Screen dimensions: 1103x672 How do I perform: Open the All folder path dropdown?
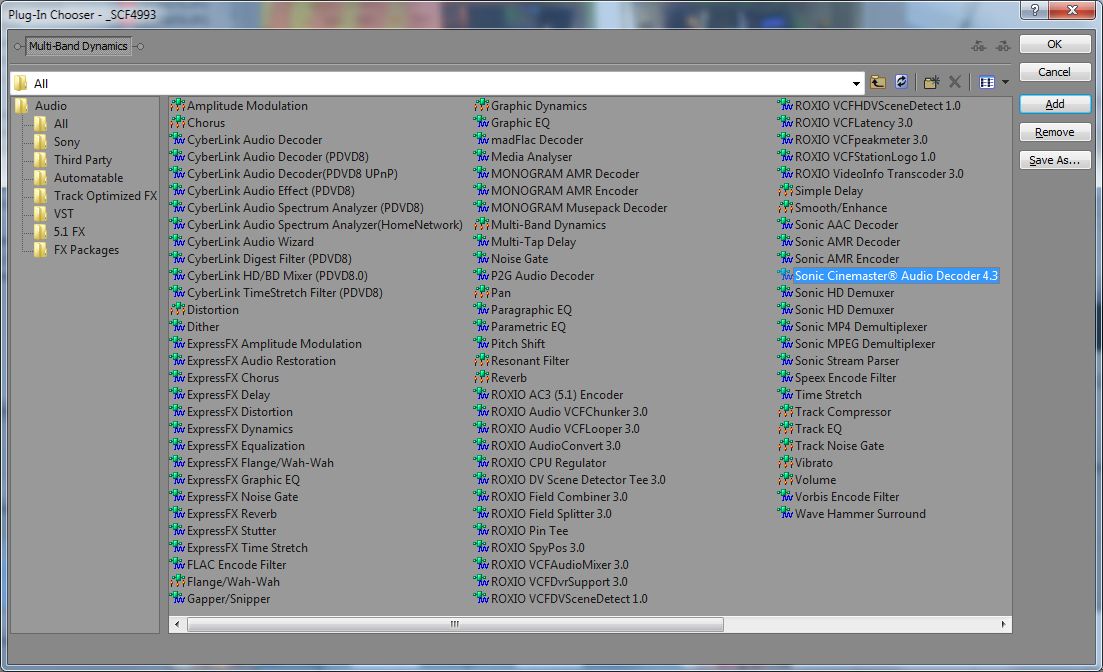pyautogui.click(x=856, y=84)
